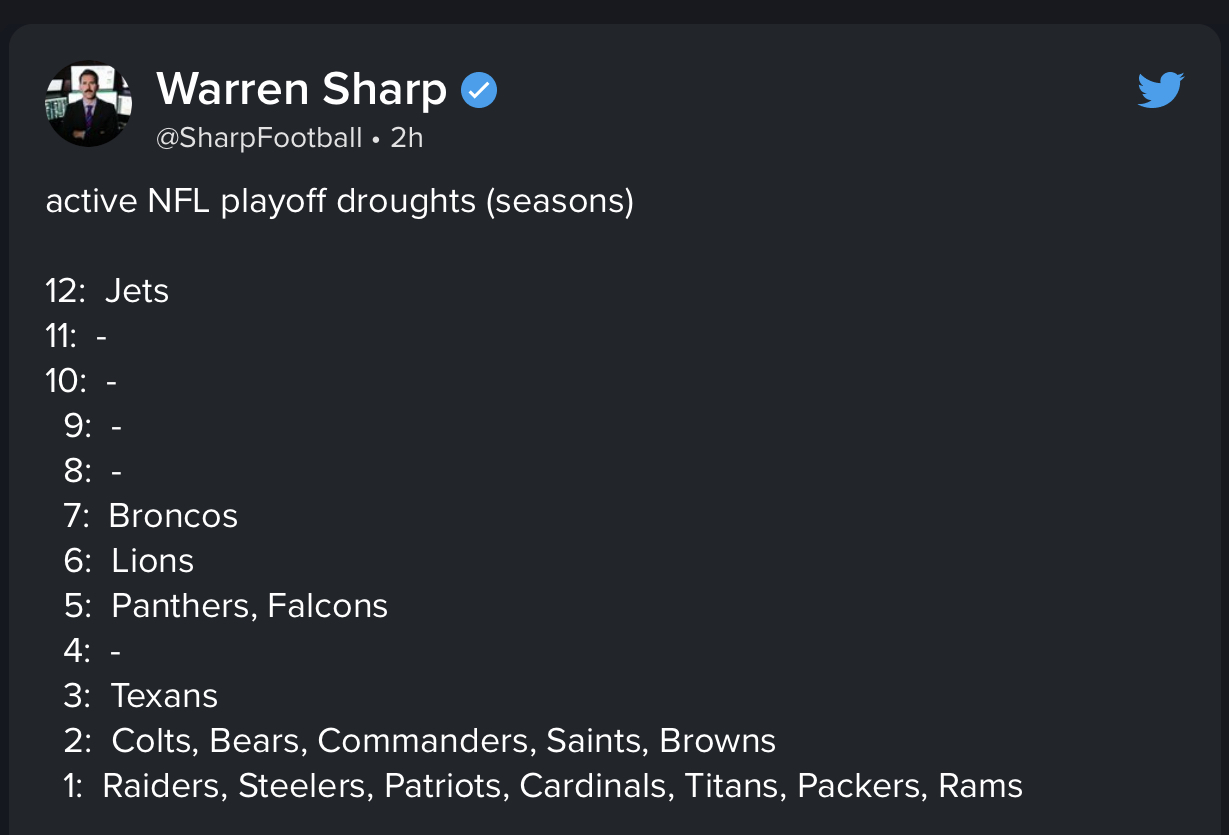Select the Broncos entry at 7 seasons
The width and height of the screenshot is (1229, 835).
(173, 516)
